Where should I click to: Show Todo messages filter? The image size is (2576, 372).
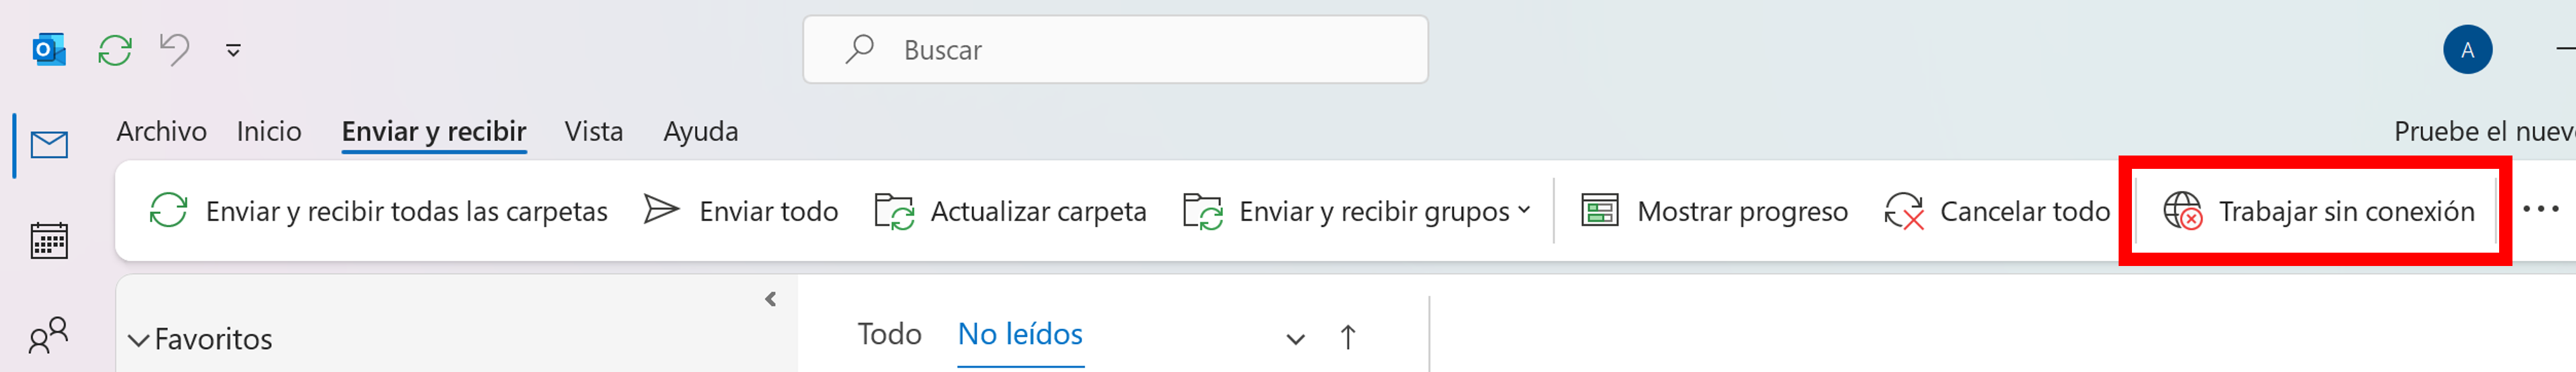889,334
